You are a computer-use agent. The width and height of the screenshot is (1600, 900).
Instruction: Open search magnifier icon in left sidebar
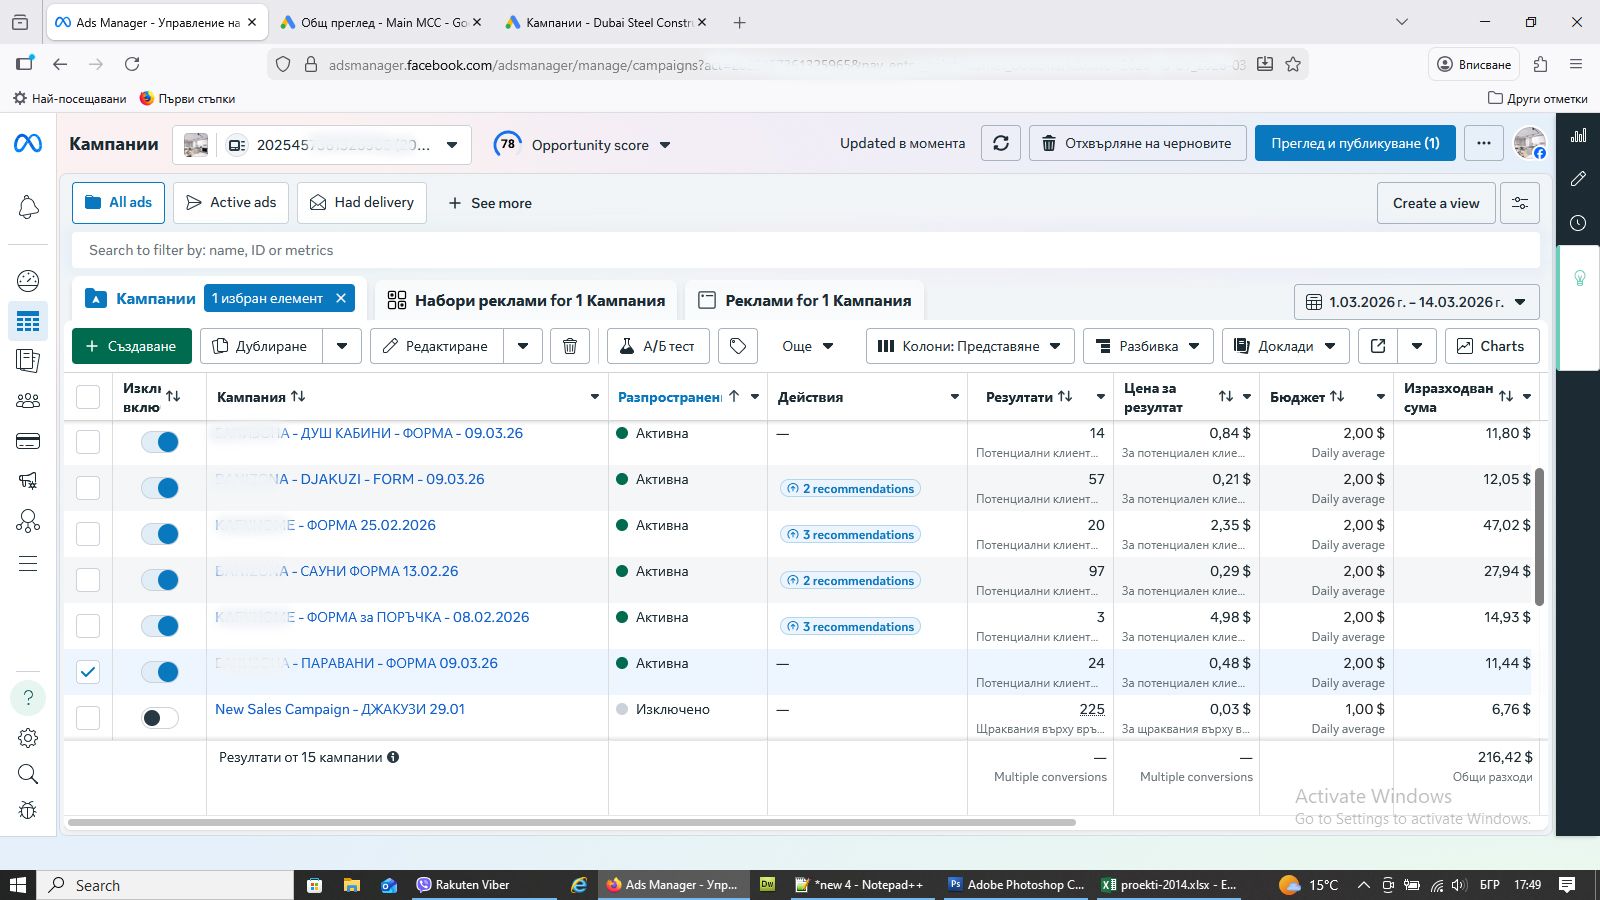click(28, 774)
